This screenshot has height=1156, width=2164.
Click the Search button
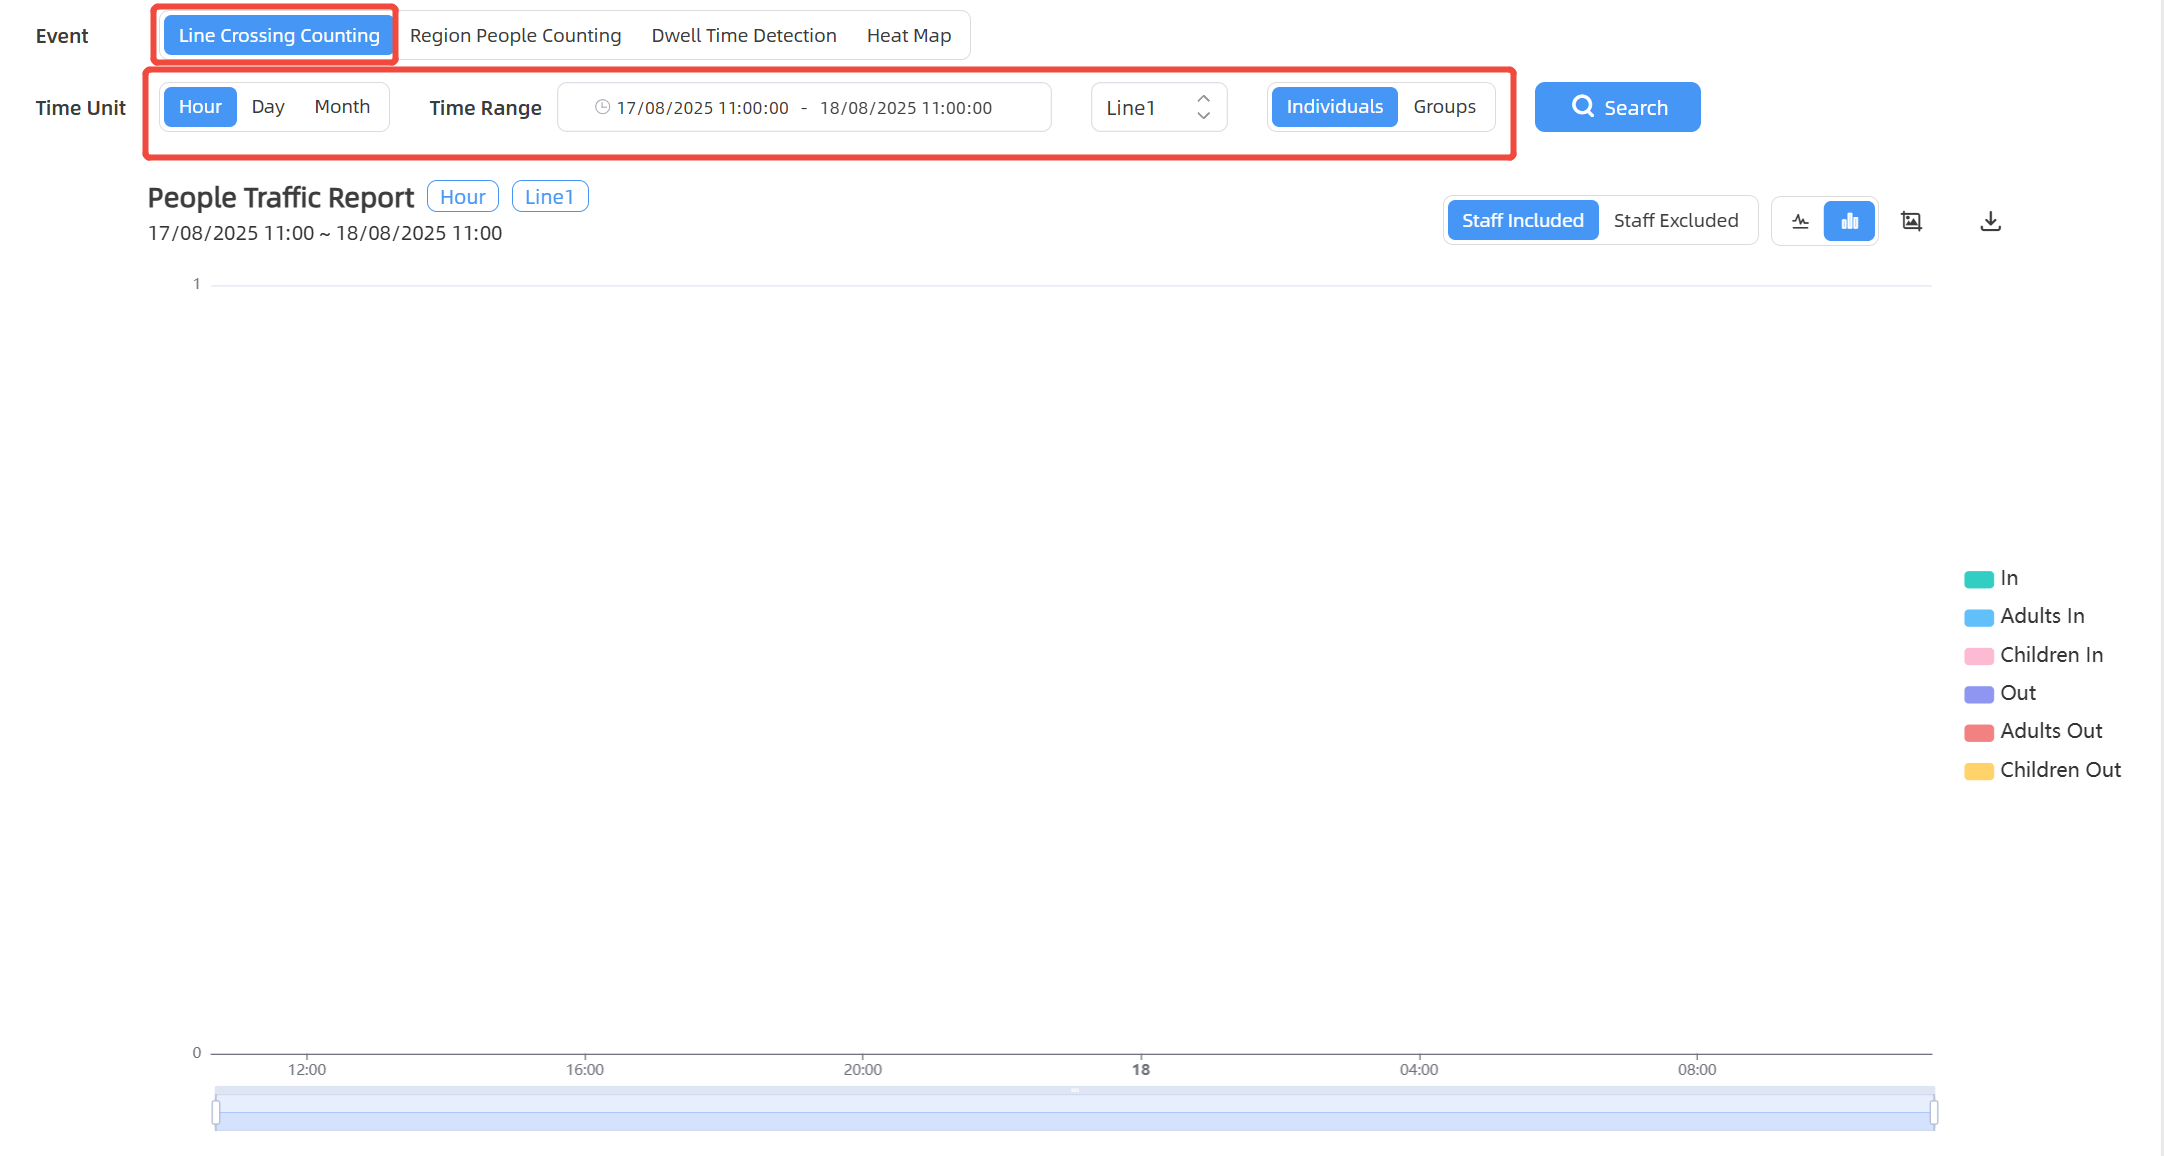point(1617,107)
